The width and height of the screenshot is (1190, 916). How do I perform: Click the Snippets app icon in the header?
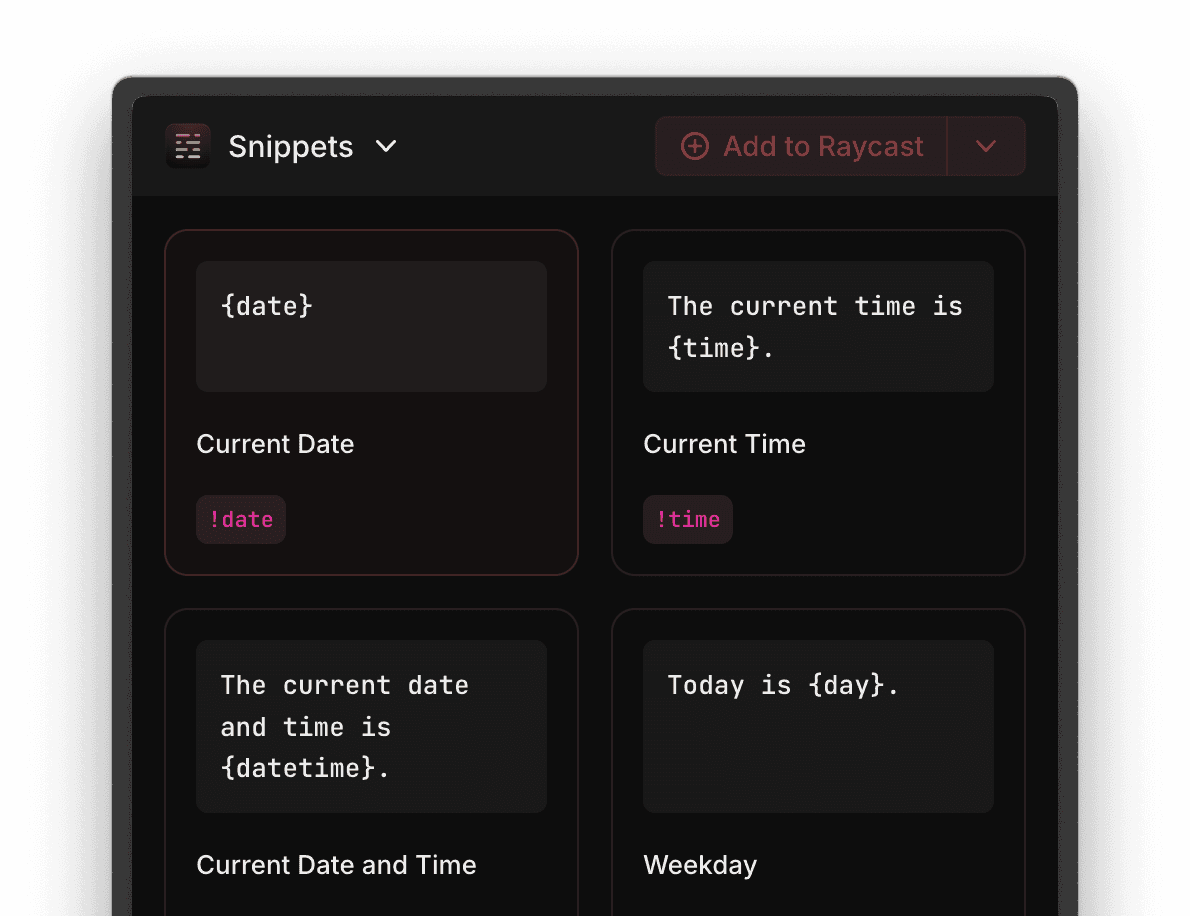tap(188, 145)
